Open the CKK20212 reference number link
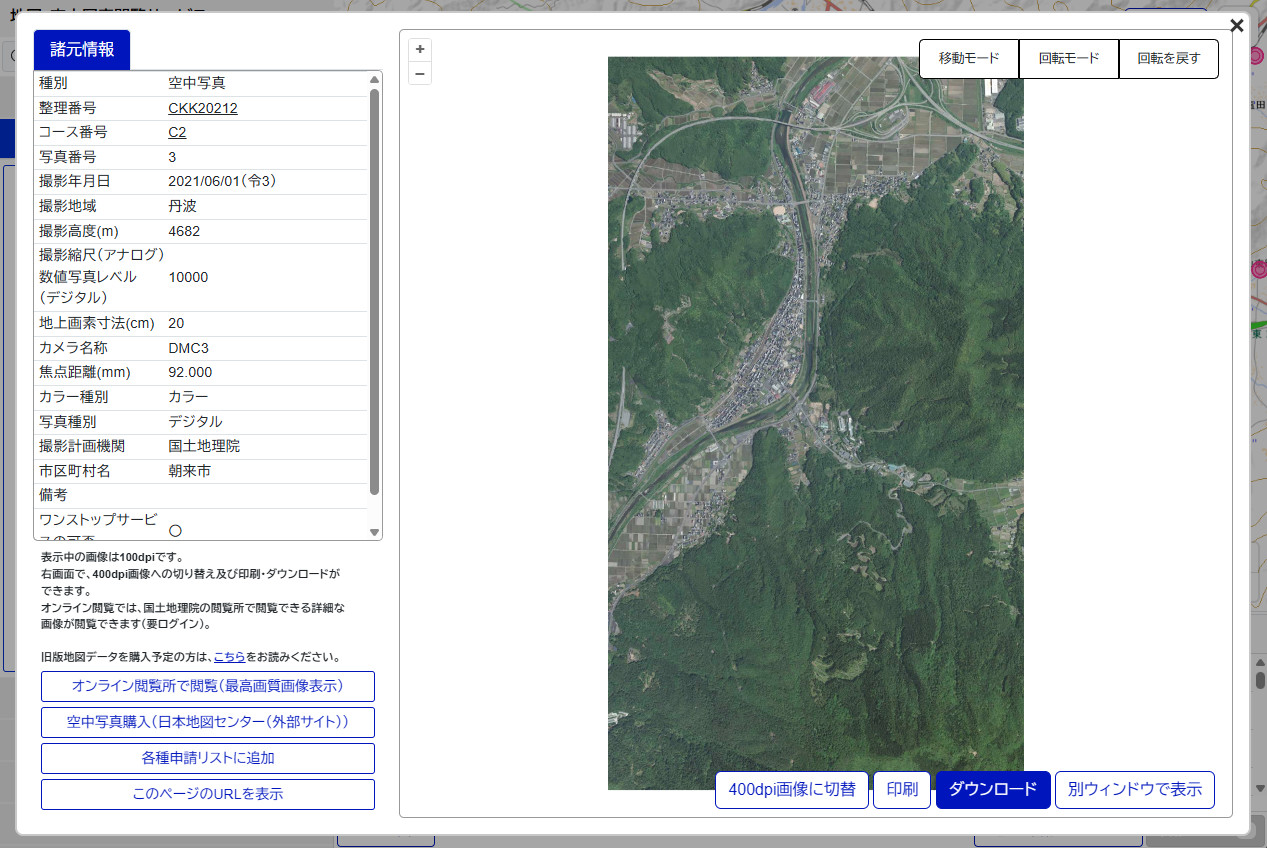The image size is (1267, 848). (203, 108)
